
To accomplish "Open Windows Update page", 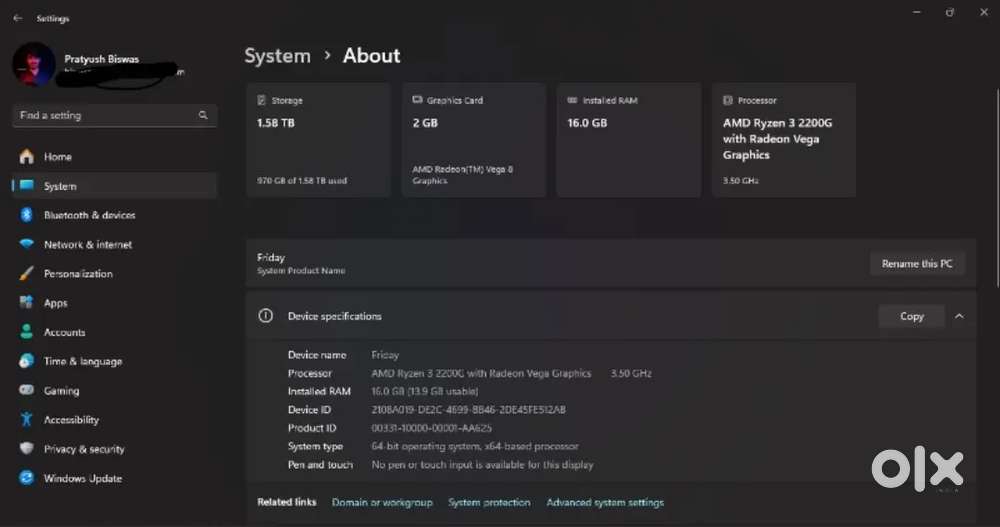I will pos(82,479).
